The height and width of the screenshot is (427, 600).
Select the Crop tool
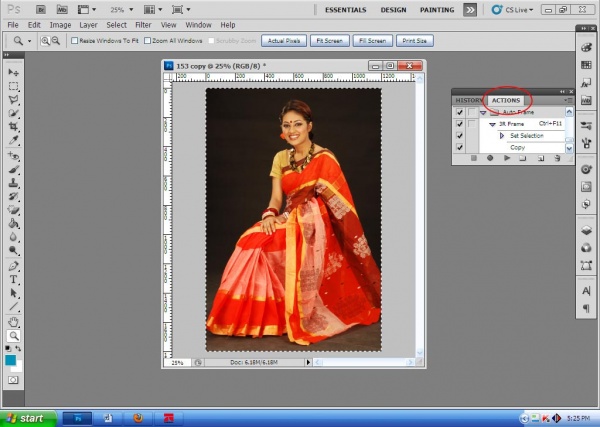(14, 128)
